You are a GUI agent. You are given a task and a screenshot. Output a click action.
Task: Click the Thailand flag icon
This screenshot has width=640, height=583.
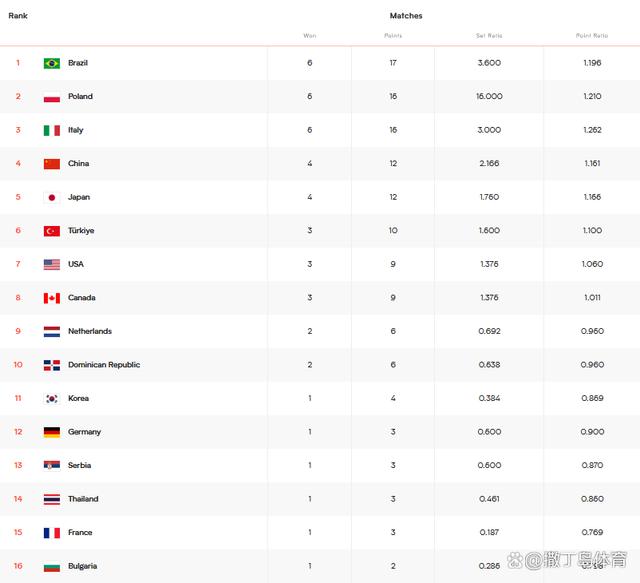tap(52, 499)
